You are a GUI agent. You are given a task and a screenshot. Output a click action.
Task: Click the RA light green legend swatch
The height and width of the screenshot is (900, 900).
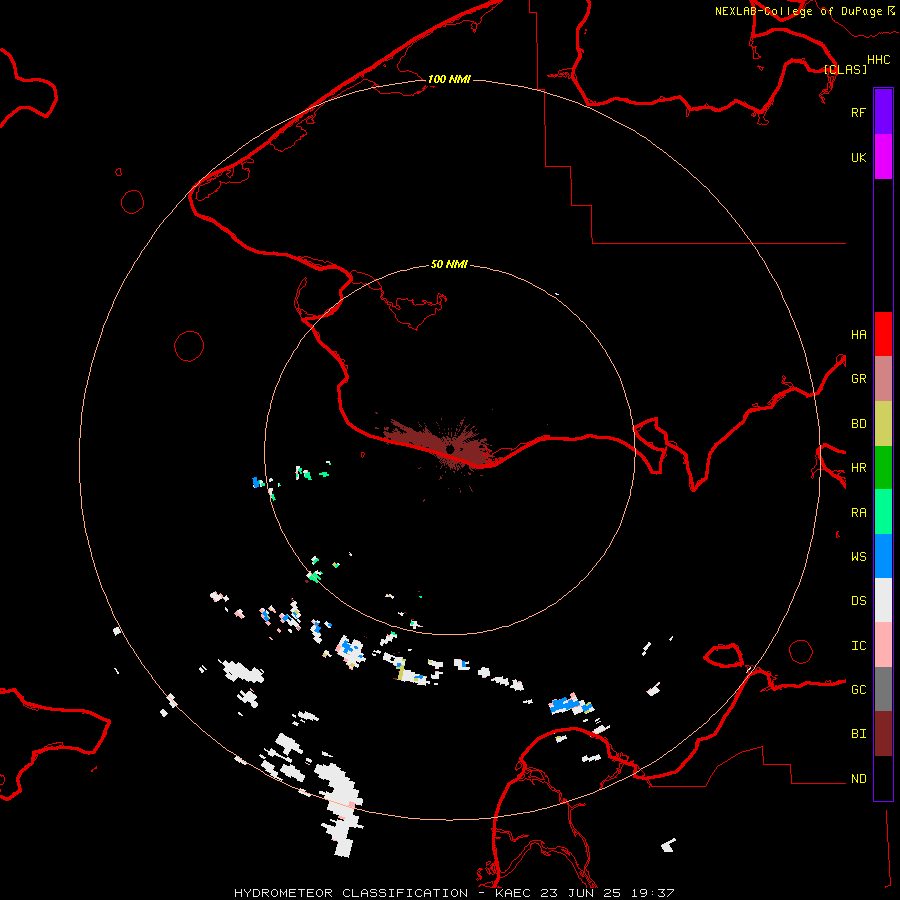(883, 512)
